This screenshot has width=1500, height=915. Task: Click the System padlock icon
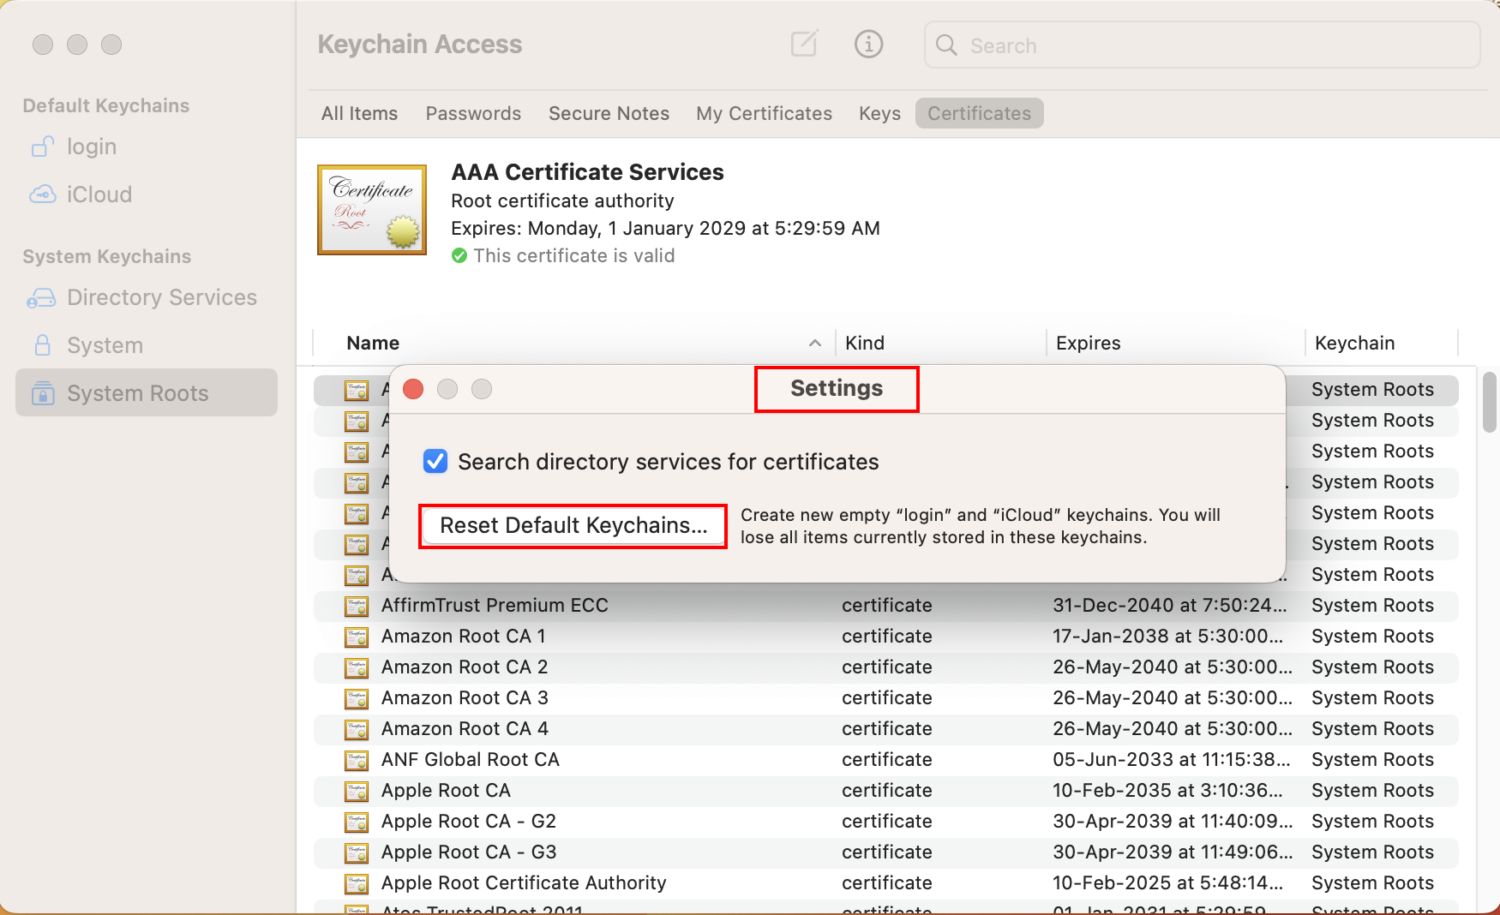coord(42,345)
